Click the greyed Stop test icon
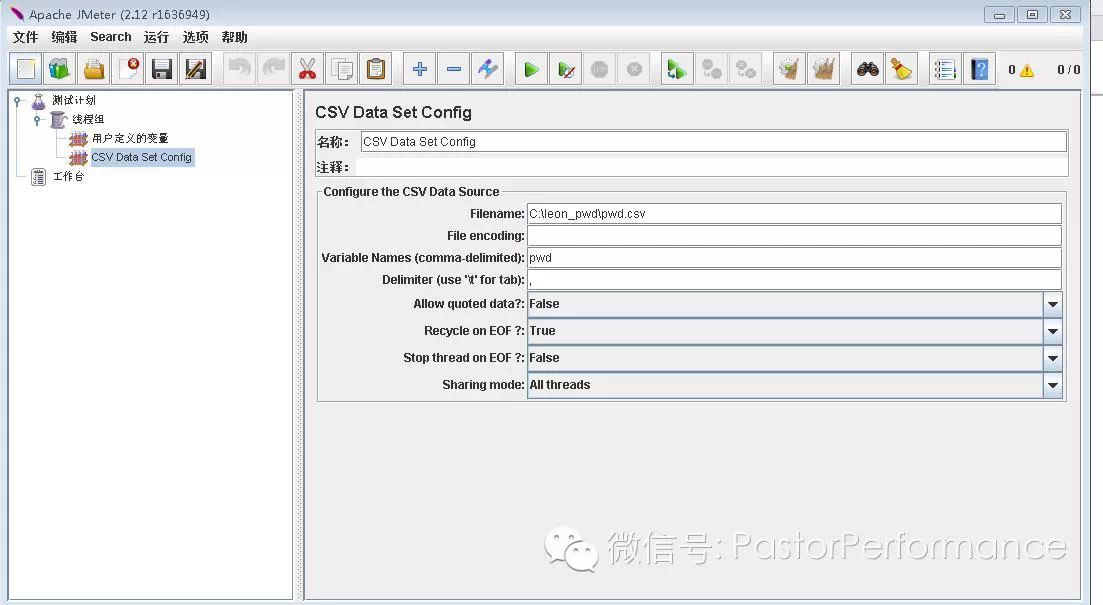 [599, 69]
